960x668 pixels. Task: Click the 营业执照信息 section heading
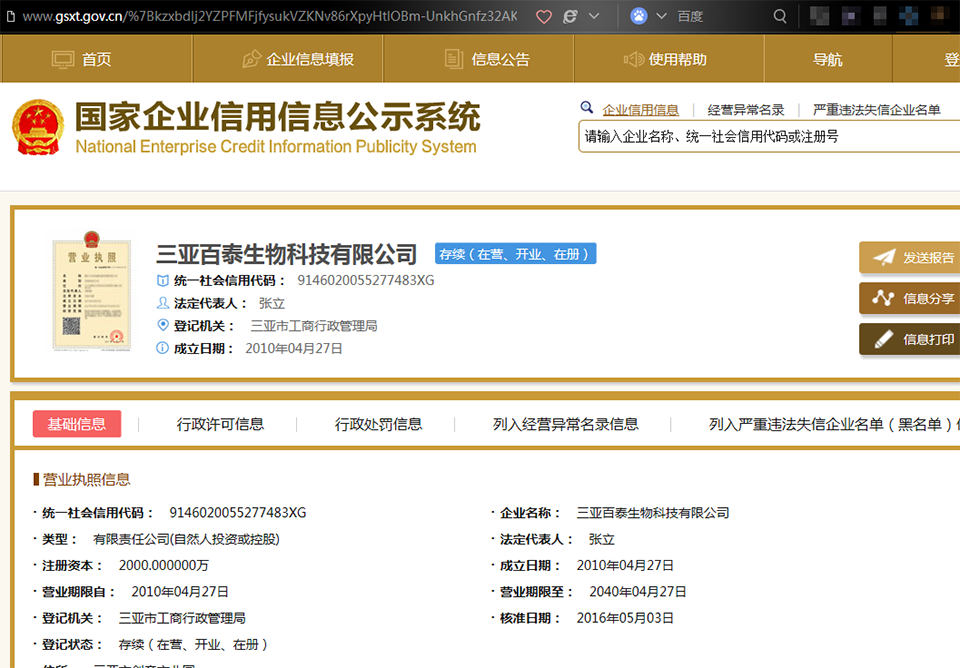[86, 479]
